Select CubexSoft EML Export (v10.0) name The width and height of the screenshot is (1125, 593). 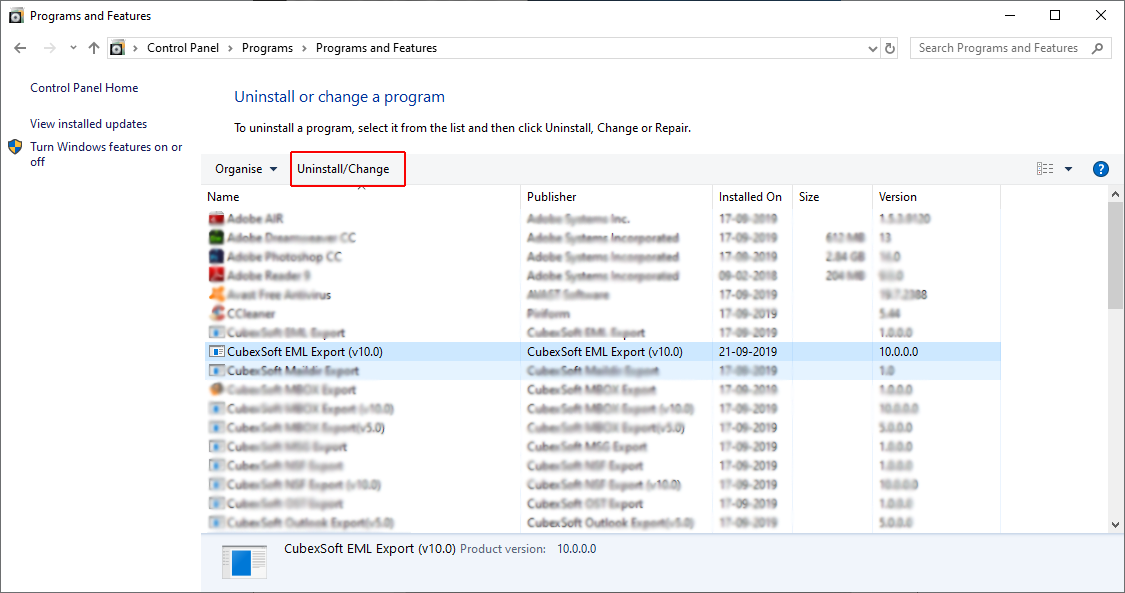tap(305, 351)
